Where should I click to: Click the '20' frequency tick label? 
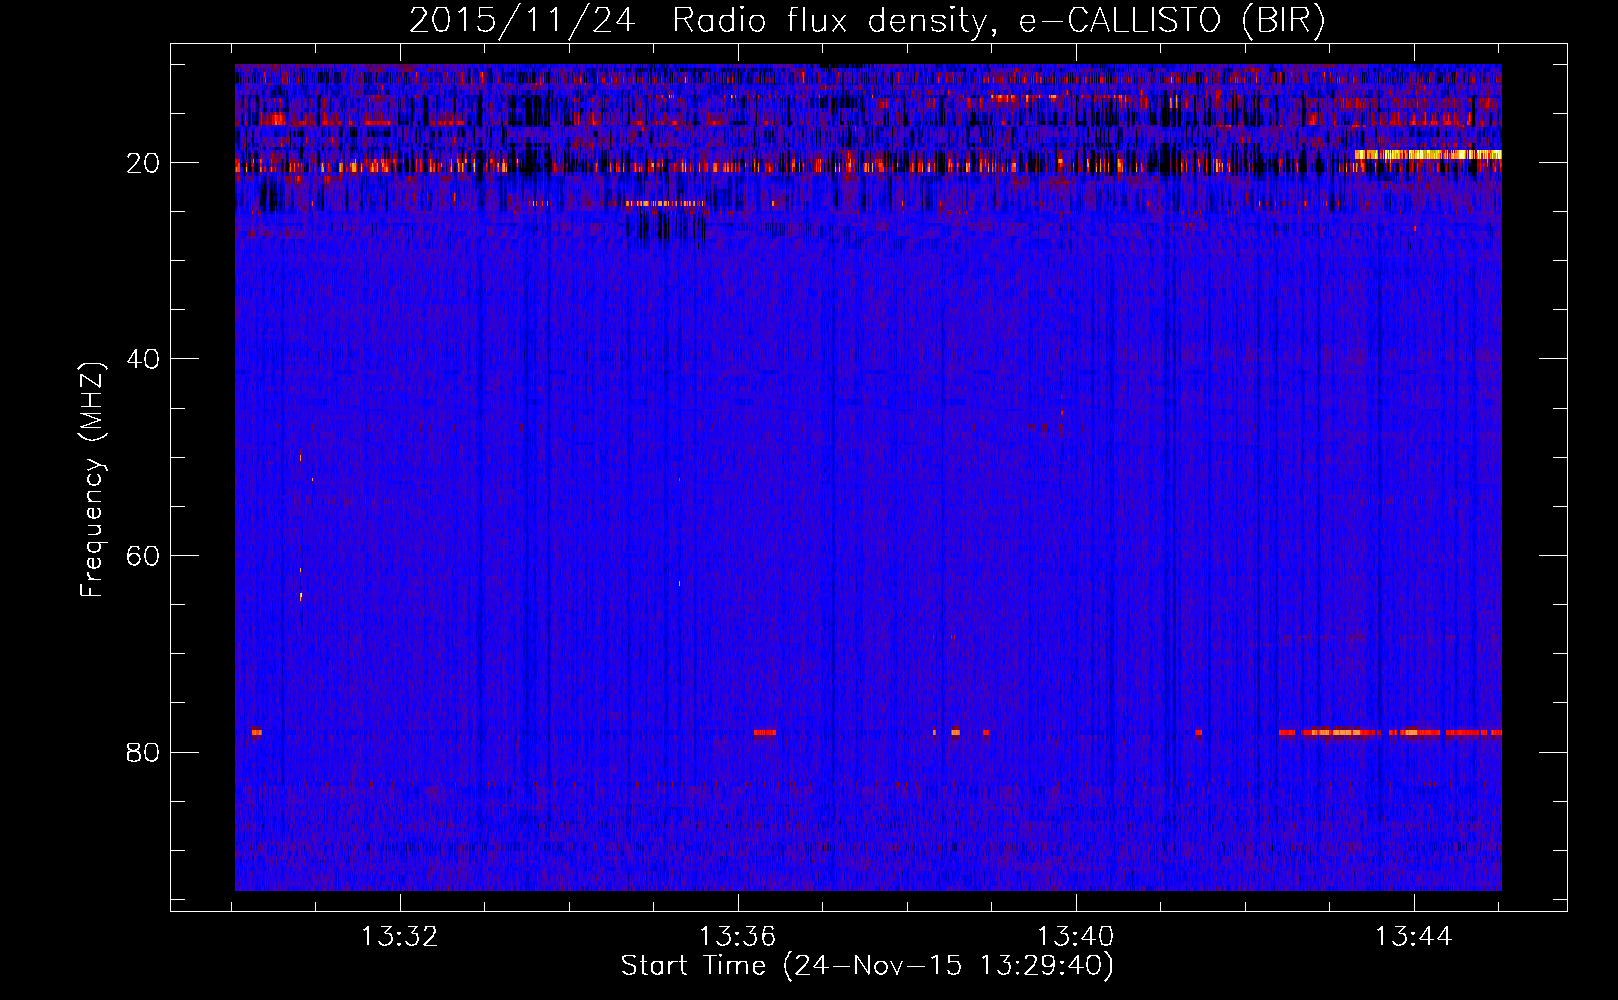(x=144, y=163)
